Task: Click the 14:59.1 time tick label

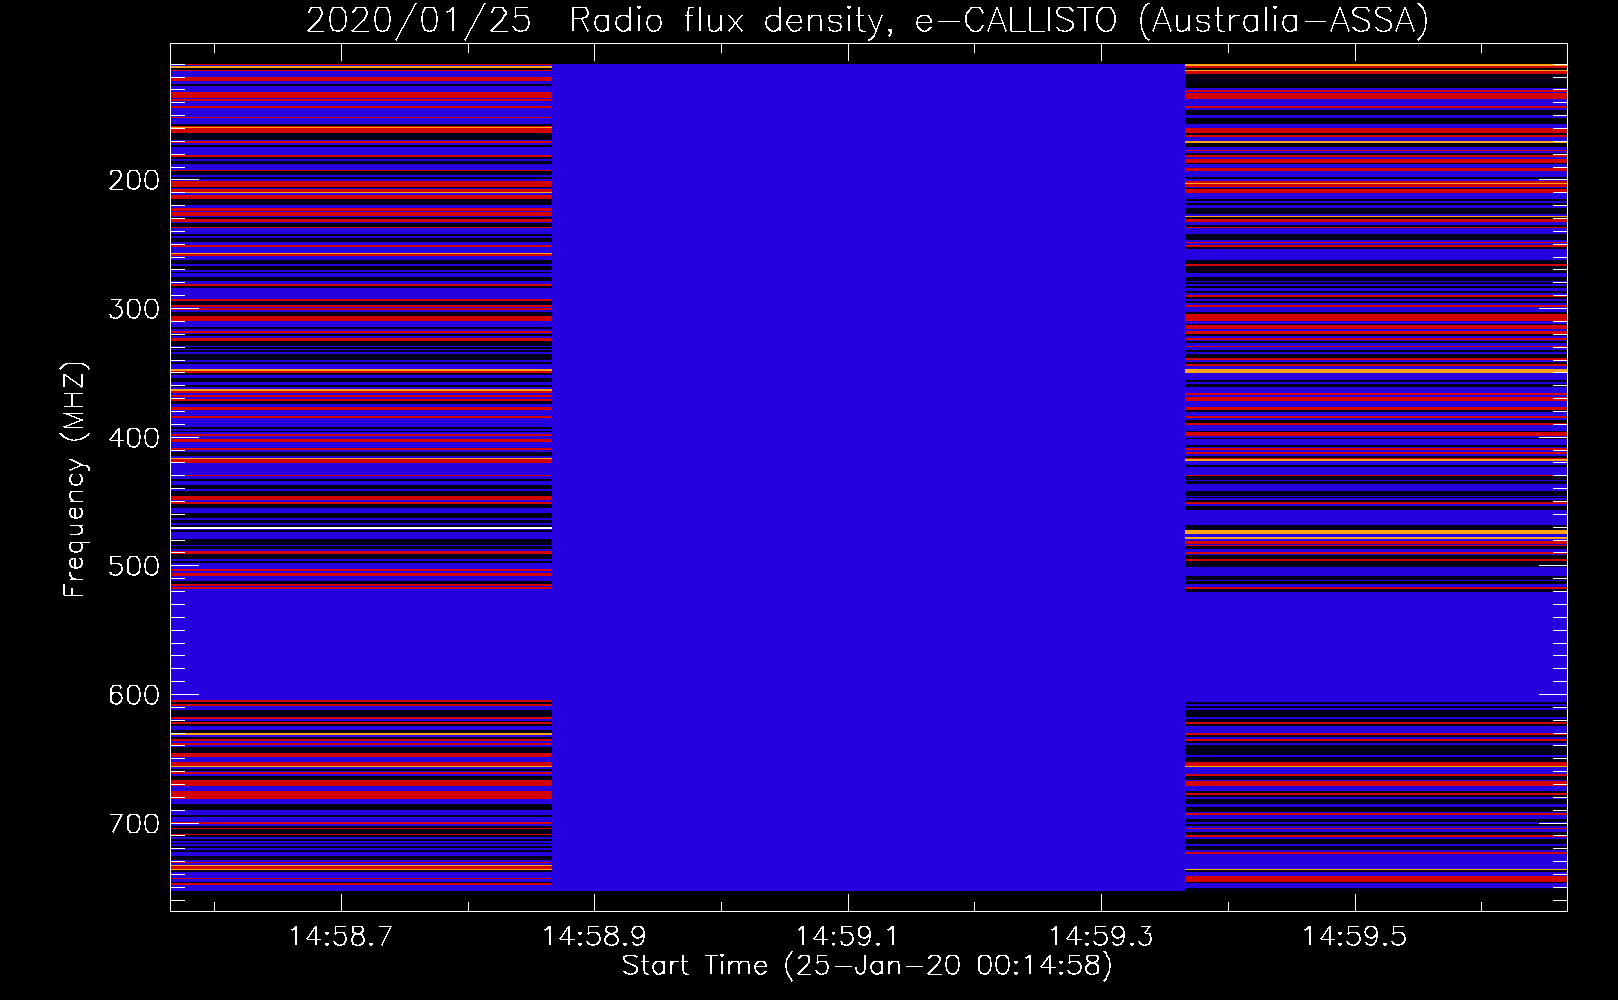Action: (848, 937)
